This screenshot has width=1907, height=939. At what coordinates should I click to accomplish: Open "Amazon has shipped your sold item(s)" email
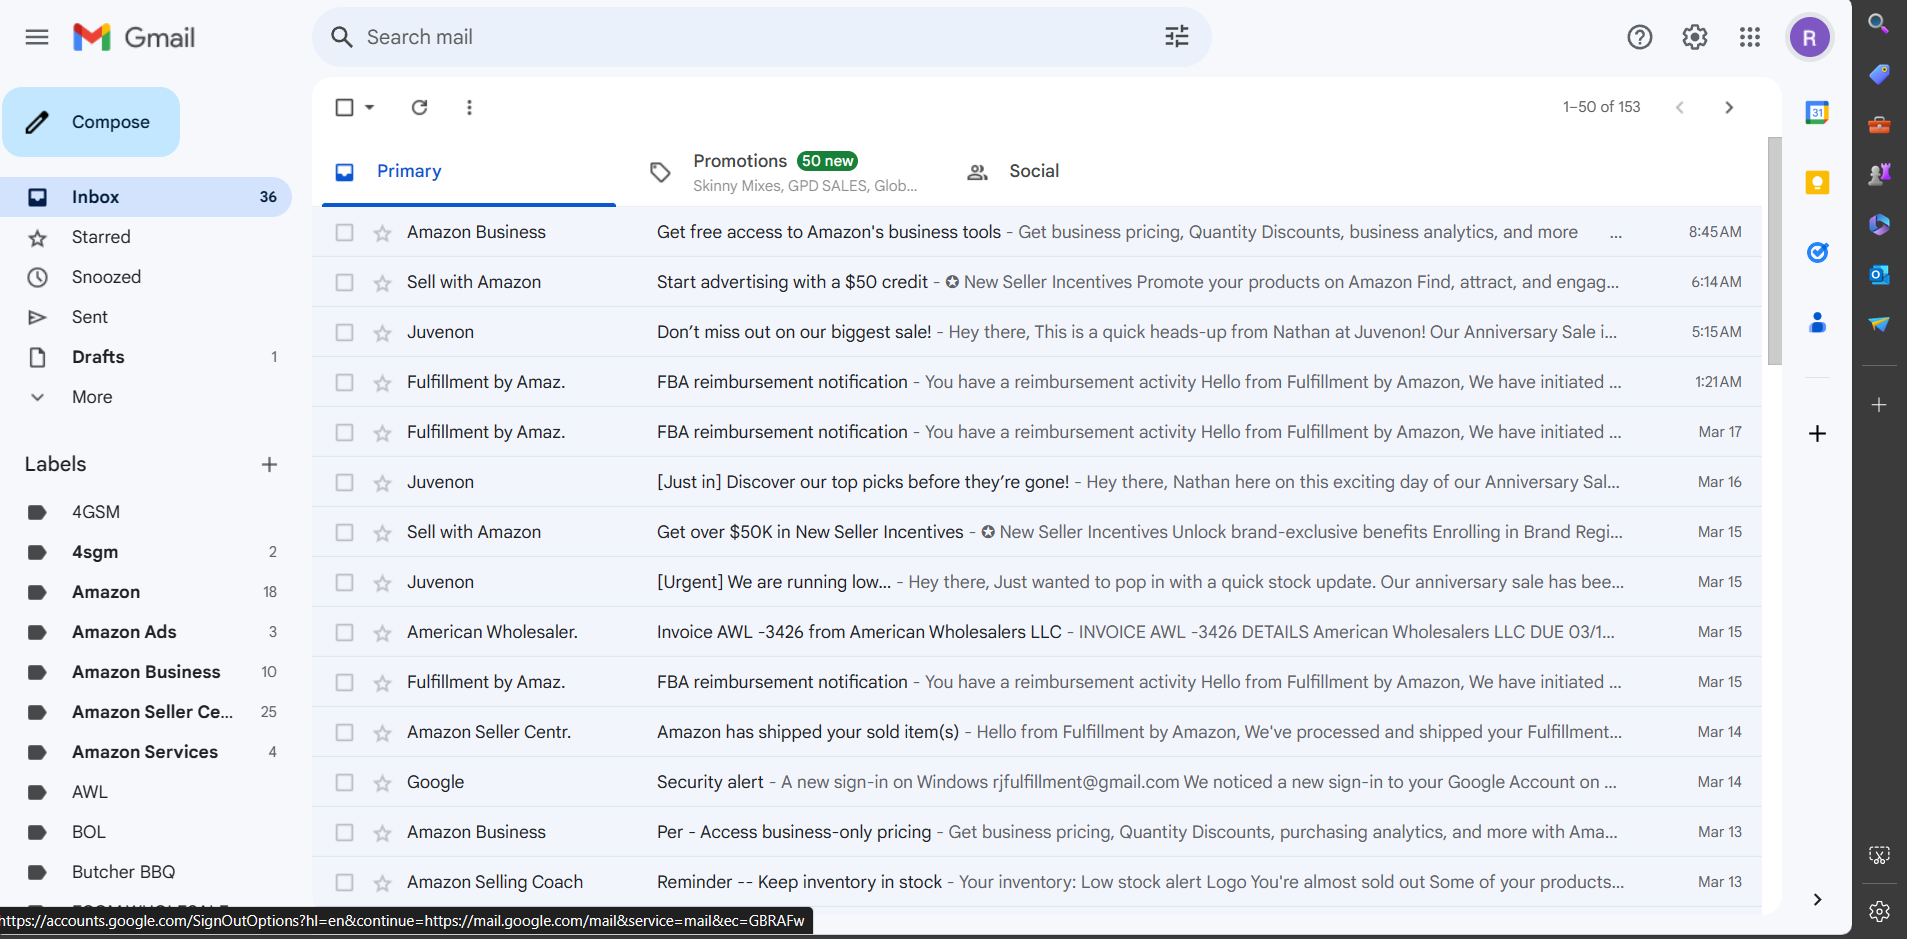pos(1037,732)
